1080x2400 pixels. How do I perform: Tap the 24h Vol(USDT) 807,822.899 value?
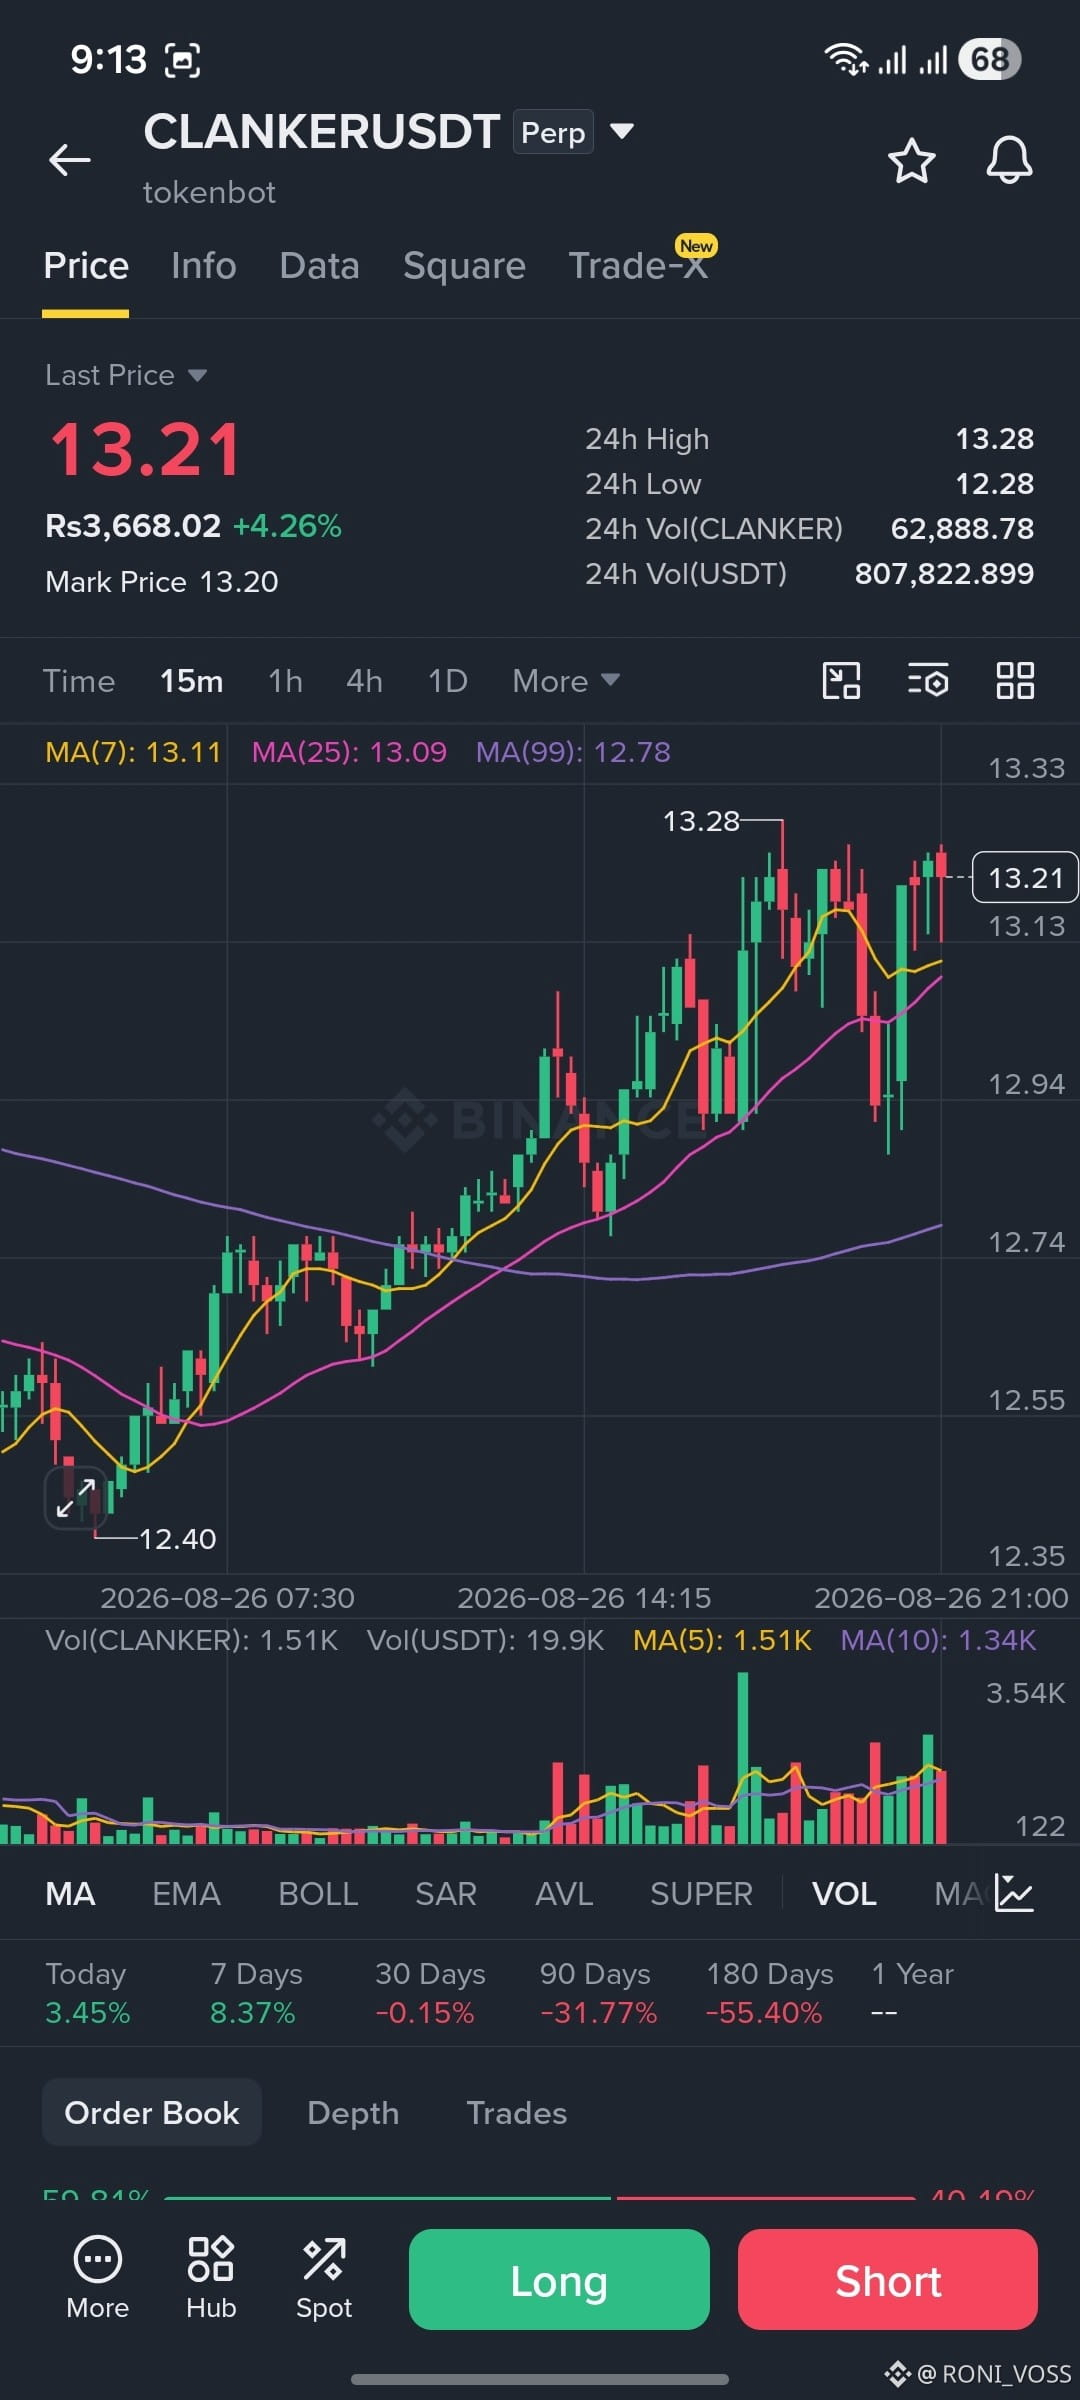[x=944, y=574]
